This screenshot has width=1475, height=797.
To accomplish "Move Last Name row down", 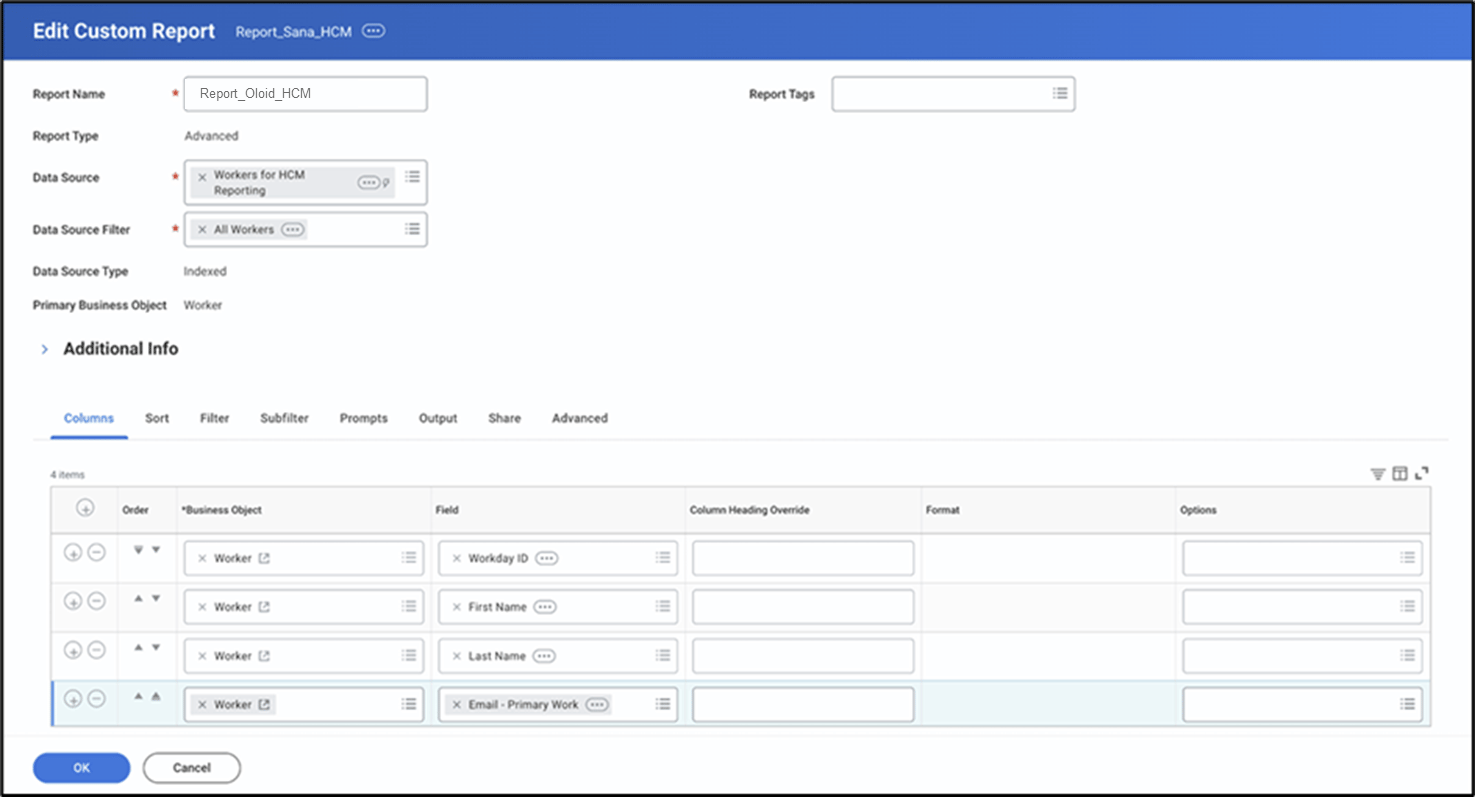I will 155,647.
